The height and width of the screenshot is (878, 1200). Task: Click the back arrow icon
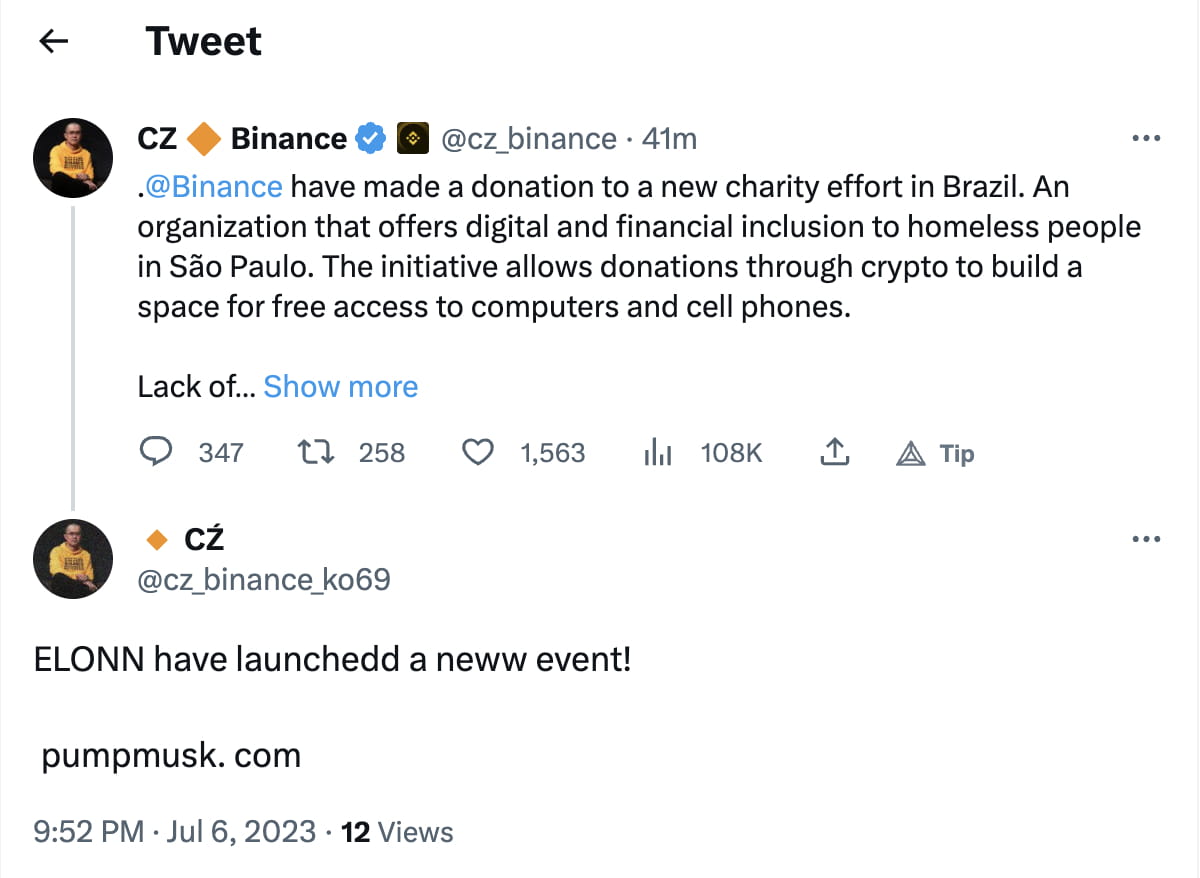53,41
